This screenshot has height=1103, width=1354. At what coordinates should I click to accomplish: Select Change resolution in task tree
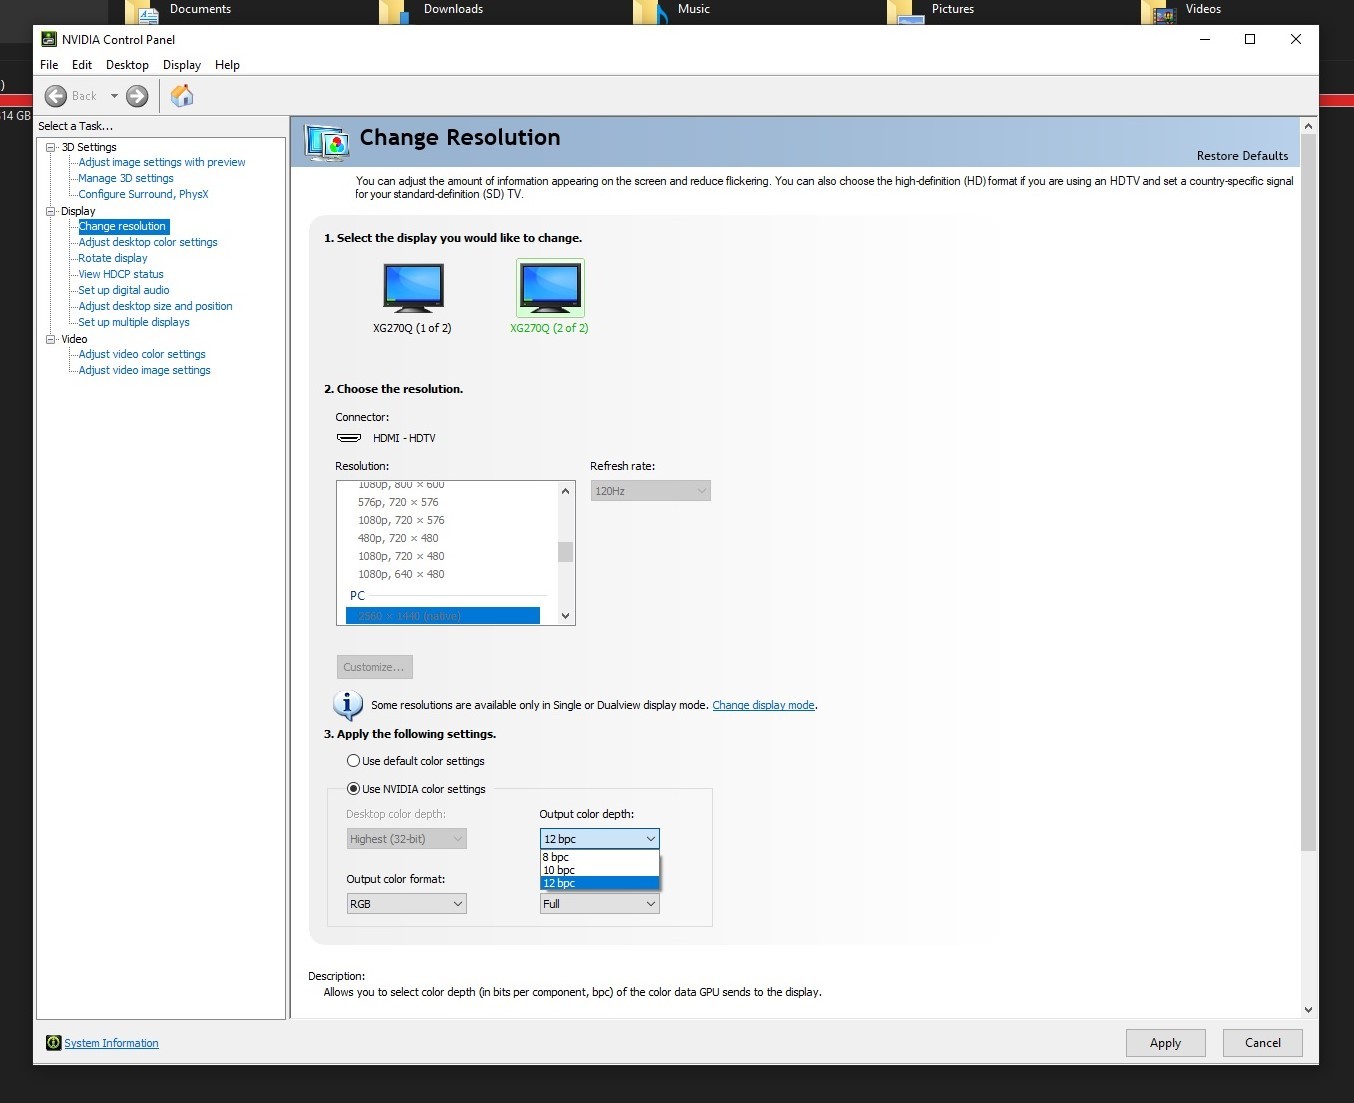click(123, 226)
